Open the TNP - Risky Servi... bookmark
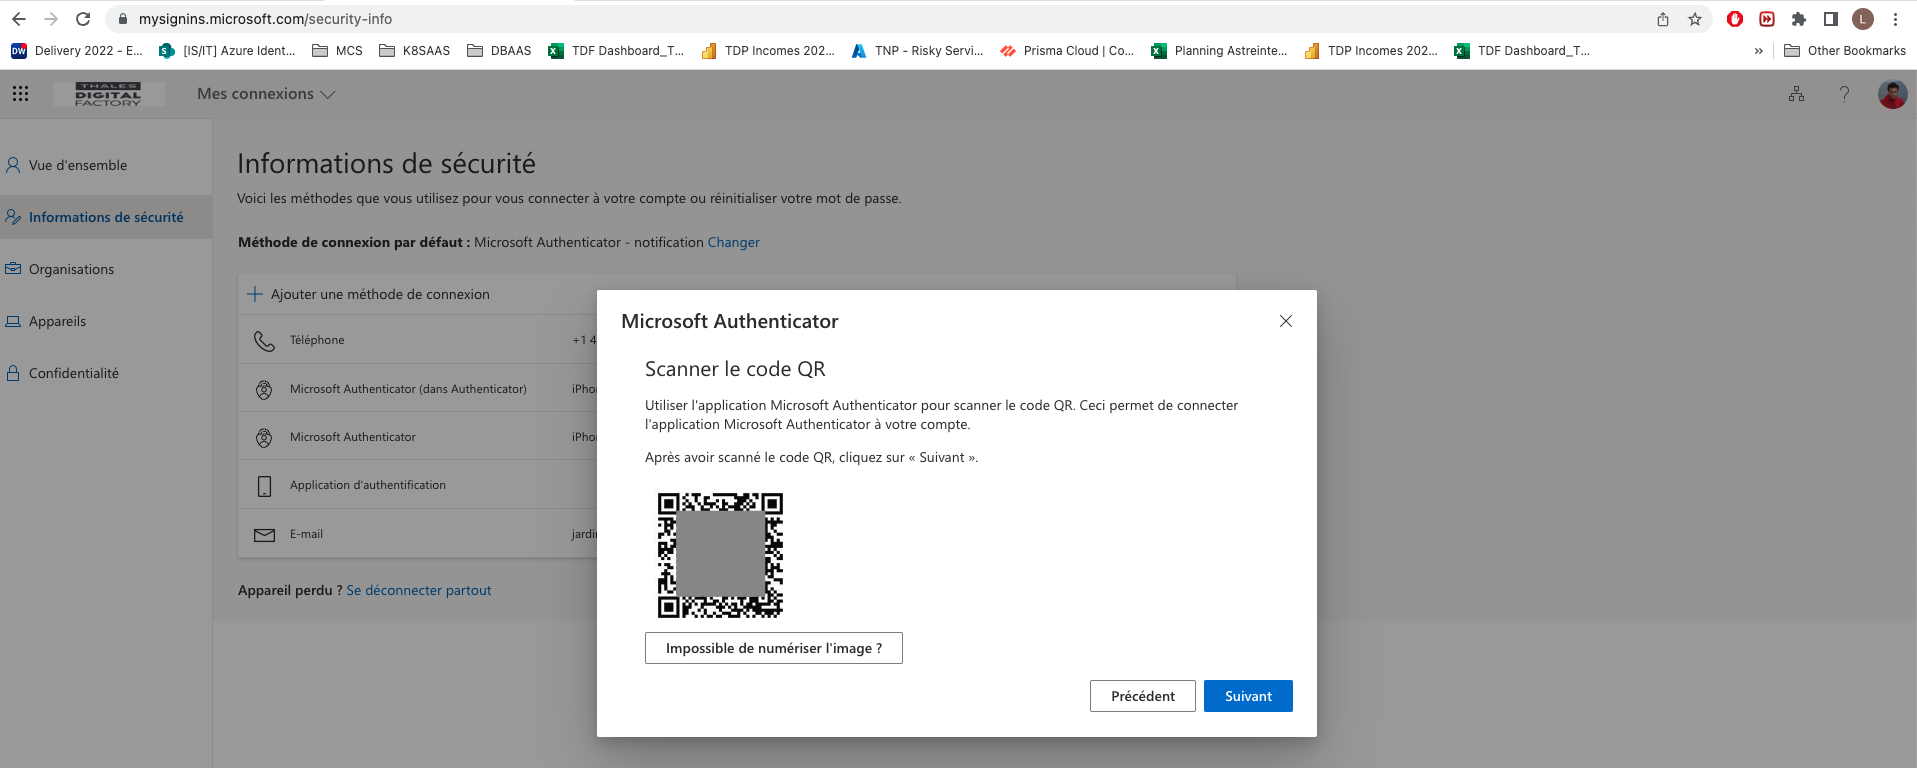This screenshot has width=1917, height=768. click(917, 51)
